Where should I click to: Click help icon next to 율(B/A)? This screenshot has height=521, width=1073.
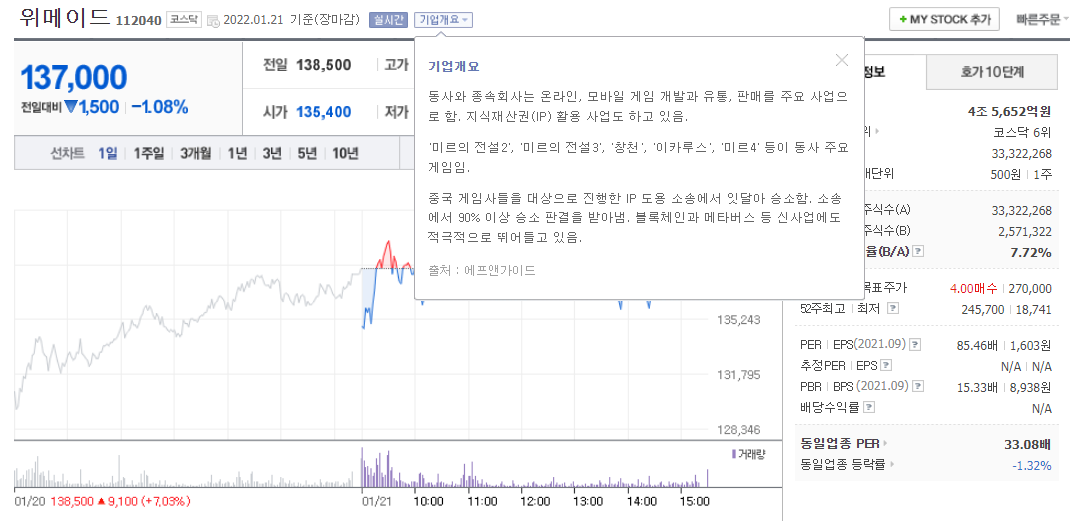coord(918,251)
